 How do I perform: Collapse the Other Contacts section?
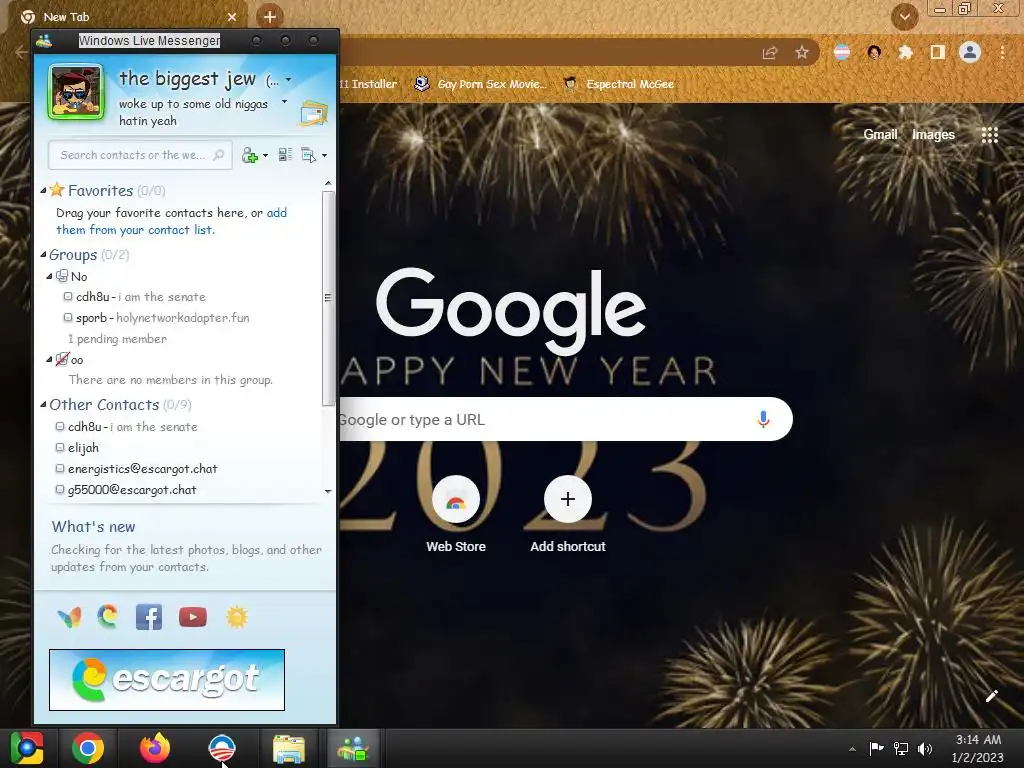pyautogui.click(x=43, y=405)
